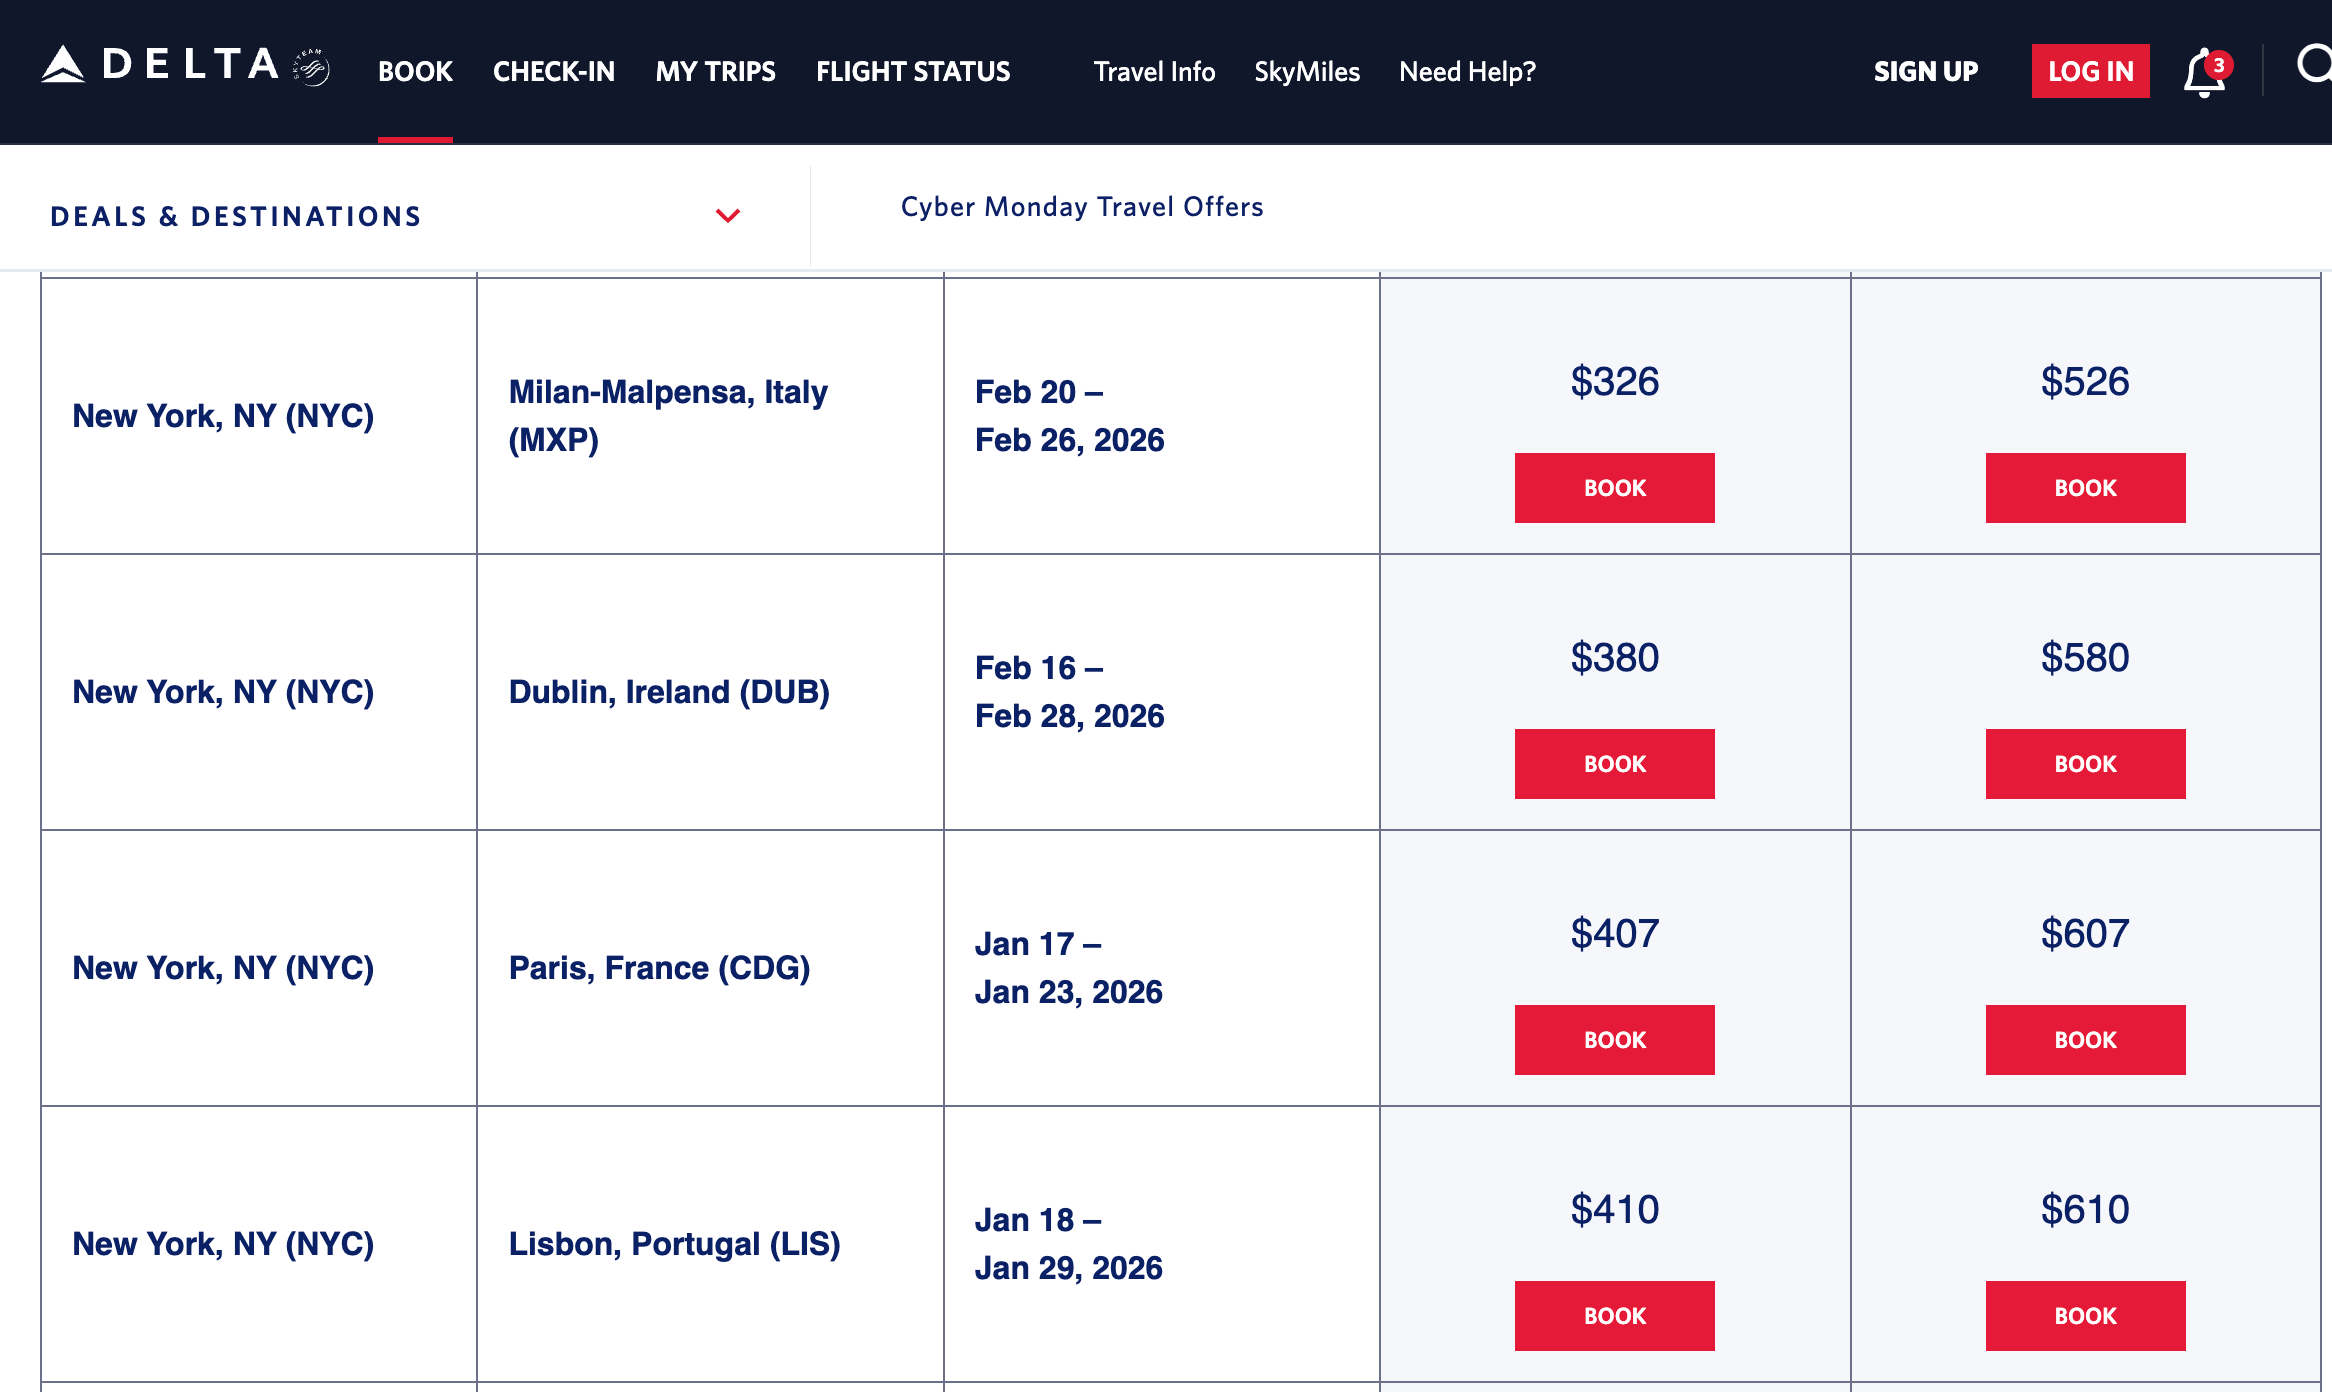
Task: Open the My Trips menu
Action: tap(715, 71)
